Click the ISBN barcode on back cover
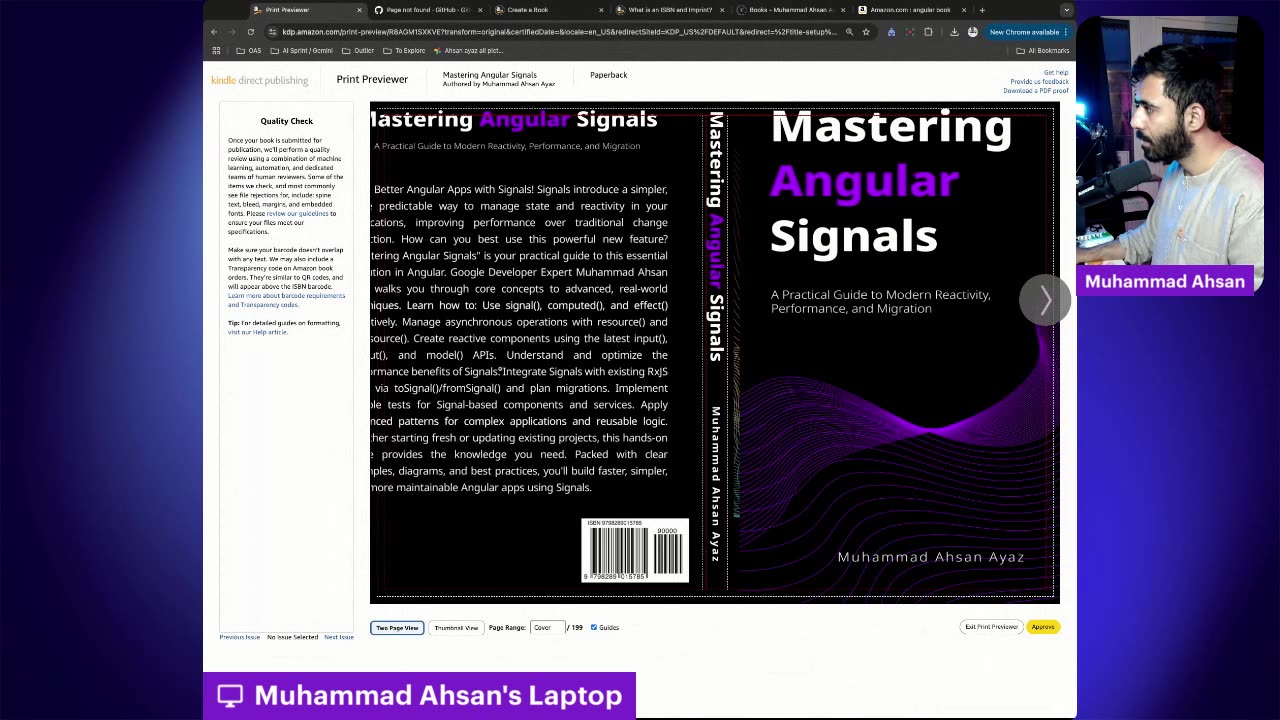 [x=635, y=550]
